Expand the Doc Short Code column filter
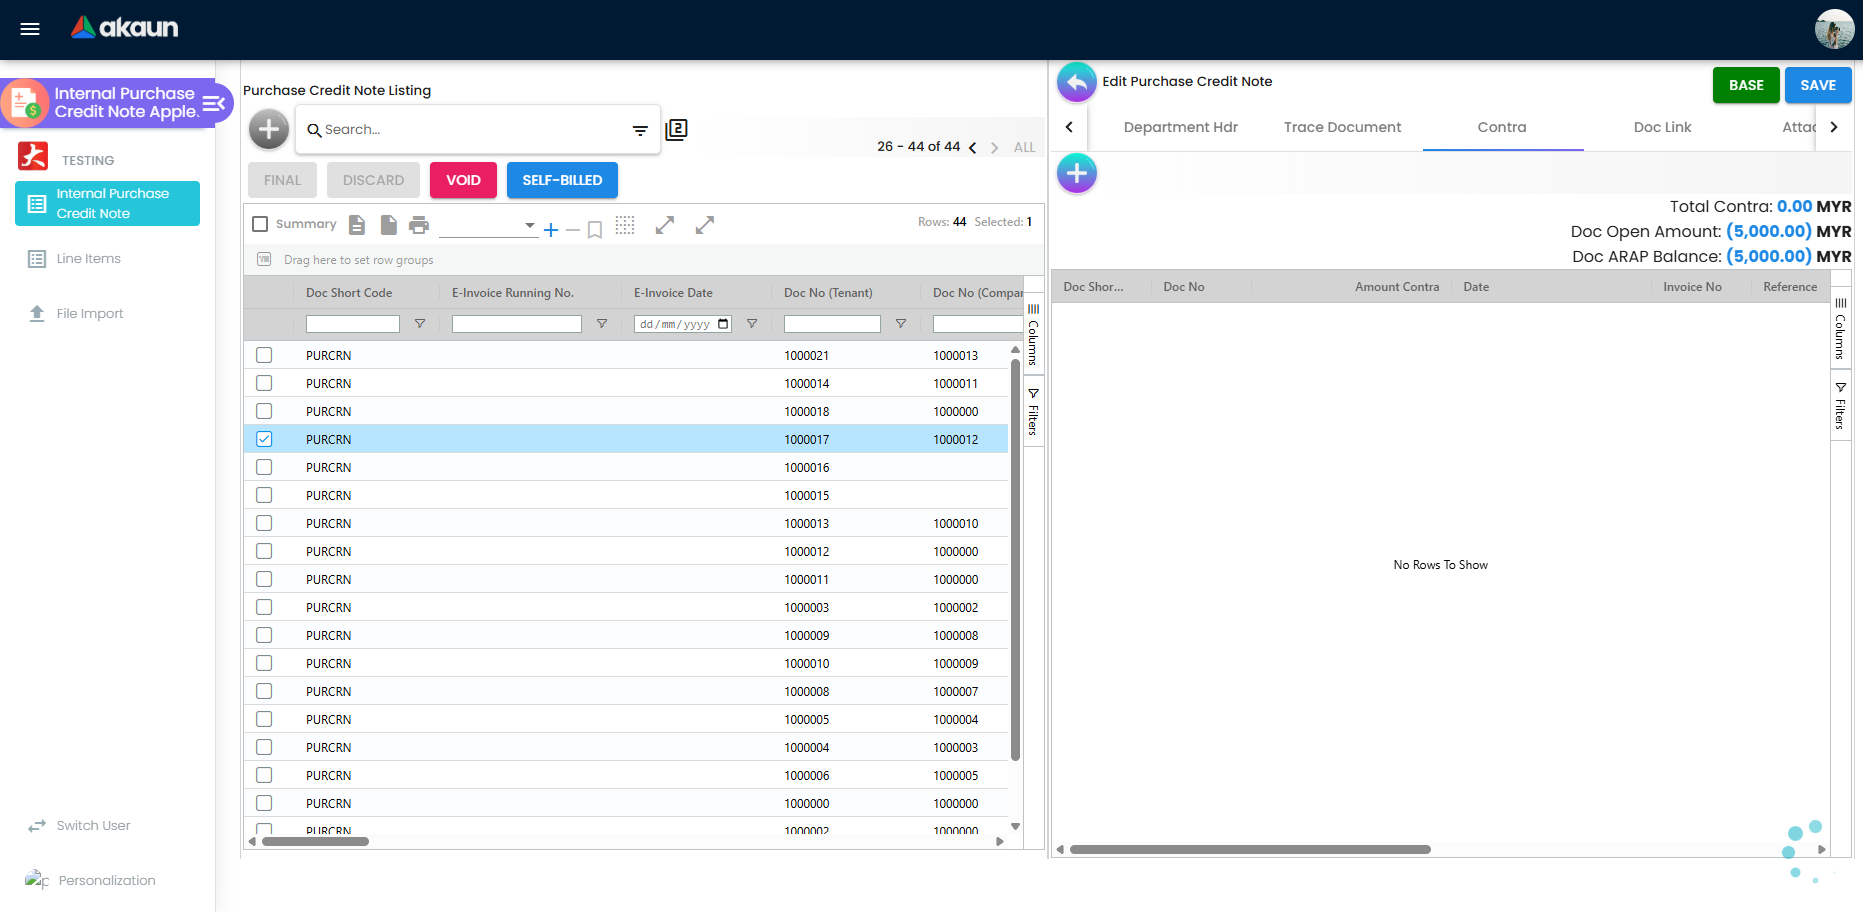The height and width of the screenshot is (912, 1863). [x=420, y=324]
